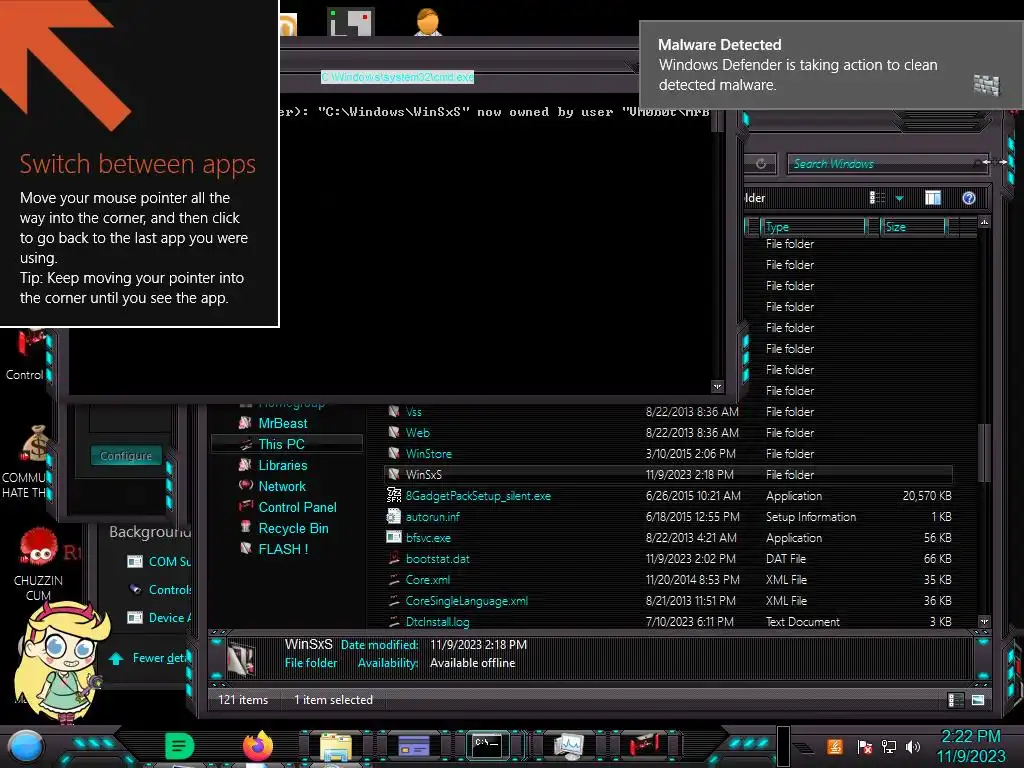This screenshot has width=1024, height=768.
Task: Select MrBeast in navigation pane
Action: tap(283, 423)
